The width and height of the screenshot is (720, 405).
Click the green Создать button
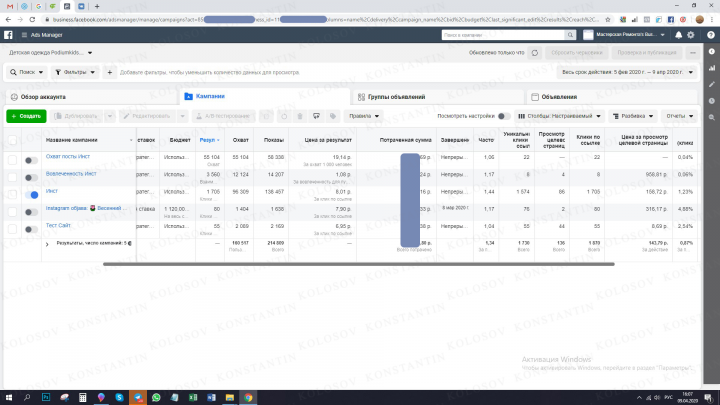click(26, 116)
